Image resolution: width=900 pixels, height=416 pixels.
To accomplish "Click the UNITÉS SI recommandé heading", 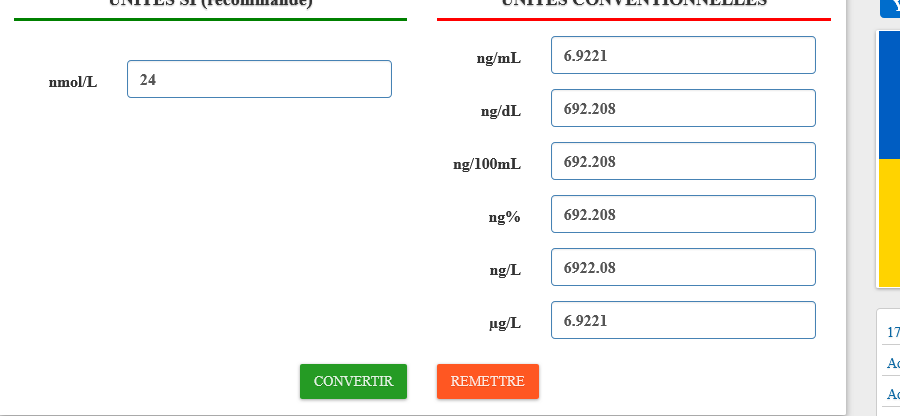I will [211, 3].
